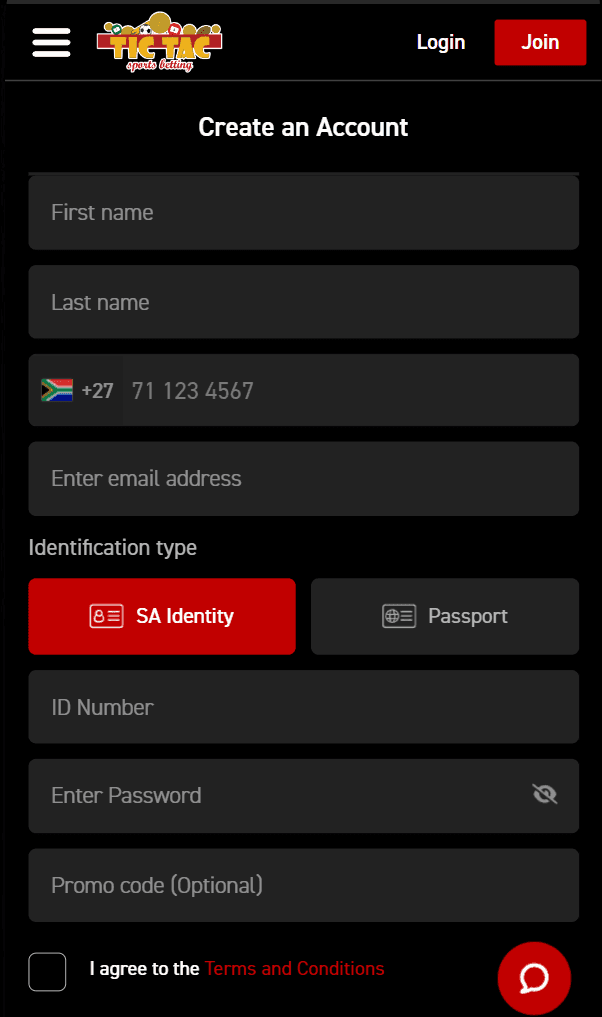Open the live chat bubble
This screenshot has height=1017, width=602.
click(534, 978)
